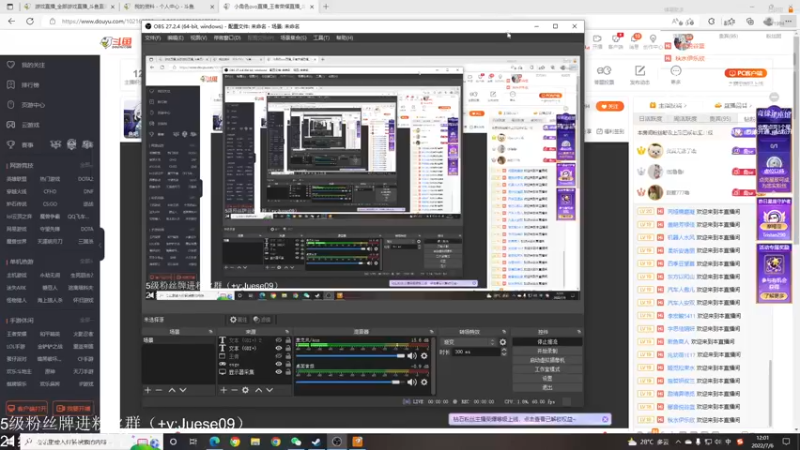800x450 pixels.
Task: Open 场景集合(S) menu in OBS
Action: tap(293, 38)
